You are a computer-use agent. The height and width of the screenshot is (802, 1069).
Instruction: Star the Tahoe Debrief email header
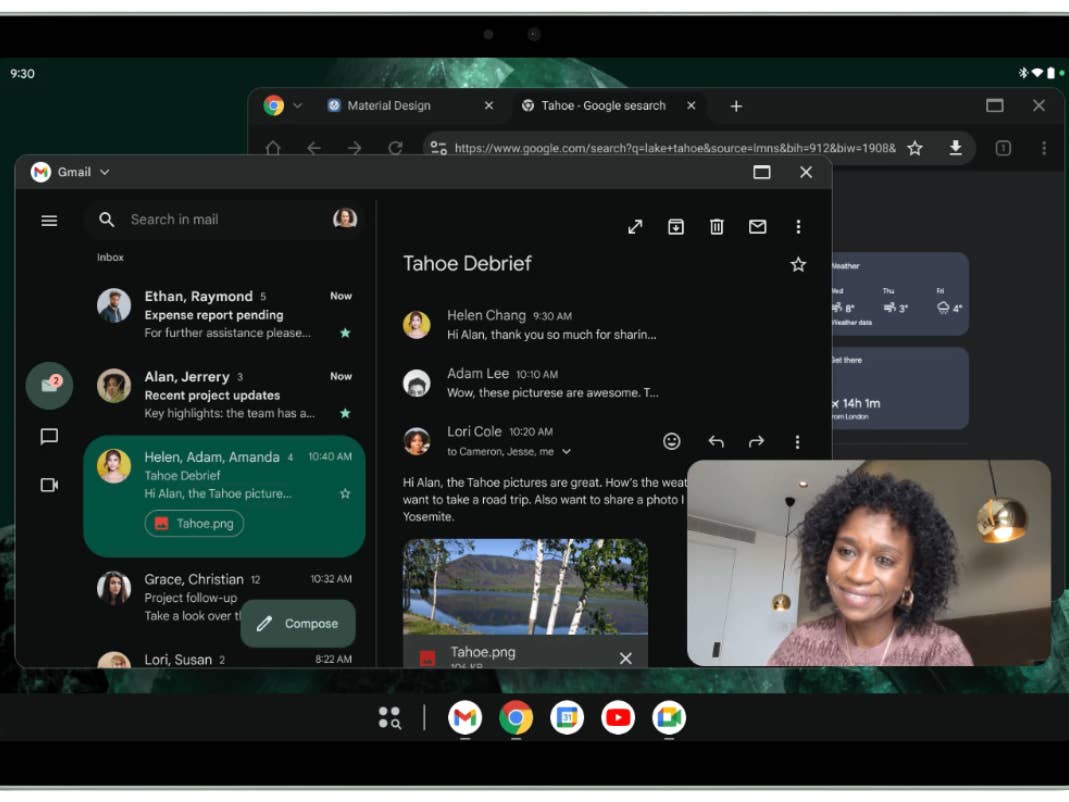click(798, 265)
